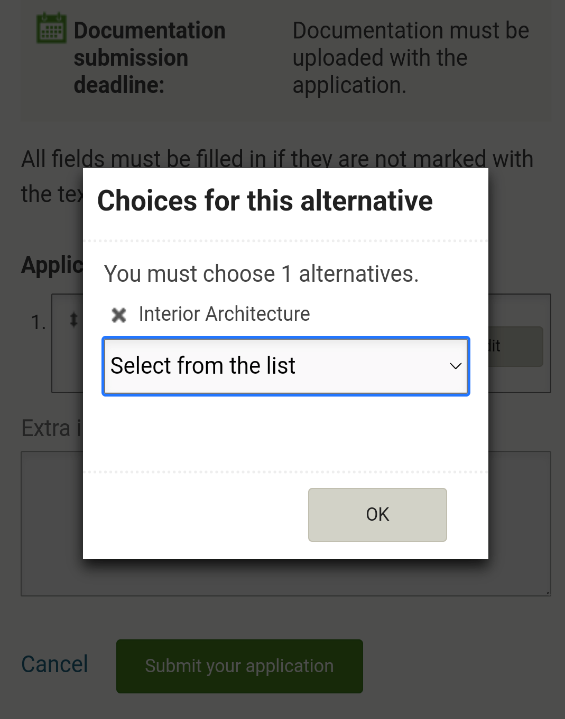Click the partially hidden 'Applic...' section heading
Viewport: 565px width, 719px height.
click(x=52, y=265)
